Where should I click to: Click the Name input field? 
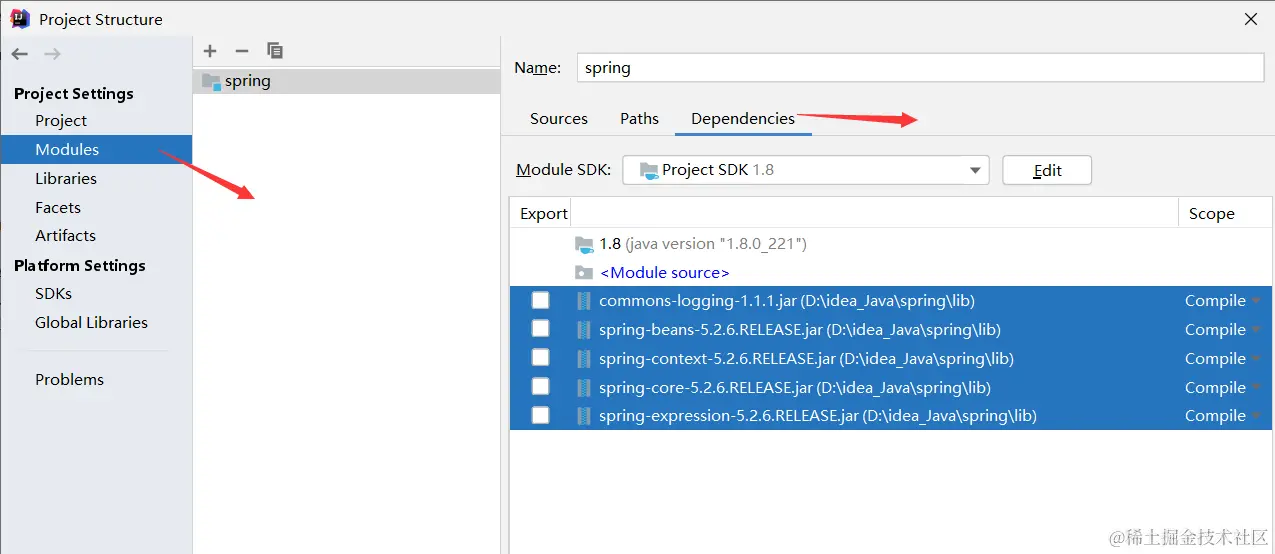tap(921, 67)
